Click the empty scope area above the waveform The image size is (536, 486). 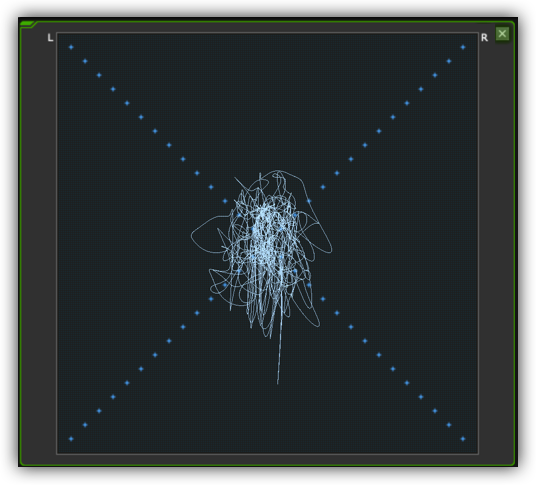[267, 103]
